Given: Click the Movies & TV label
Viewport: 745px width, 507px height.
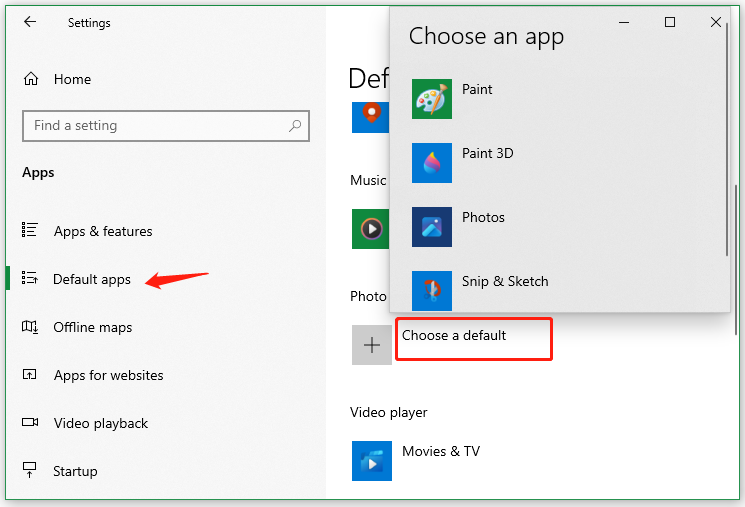Looking at the screenshot, I should point(441,451).
